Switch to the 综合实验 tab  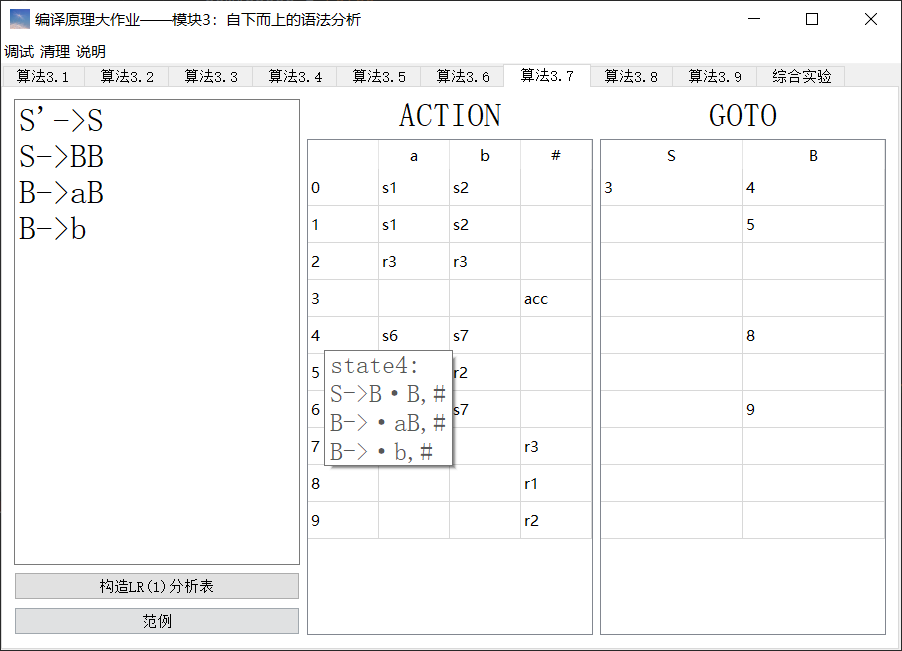[x=800, y=75]
